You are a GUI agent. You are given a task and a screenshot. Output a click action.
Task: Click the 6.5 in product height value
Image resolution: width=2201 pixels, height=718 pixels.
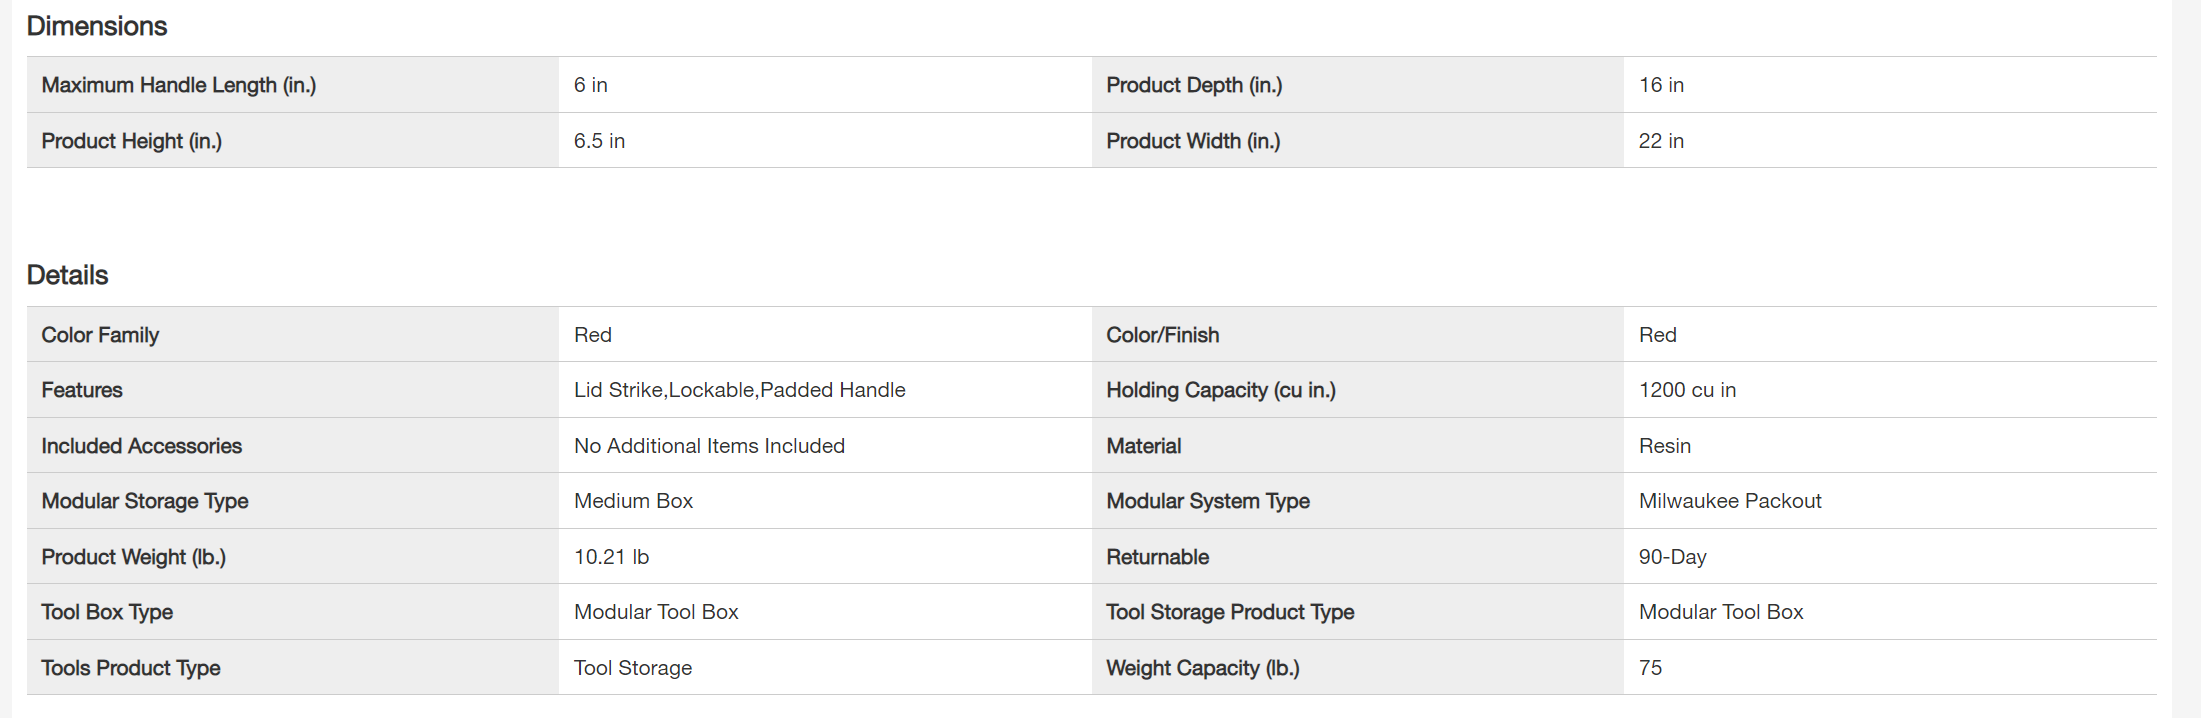(599, 141)
